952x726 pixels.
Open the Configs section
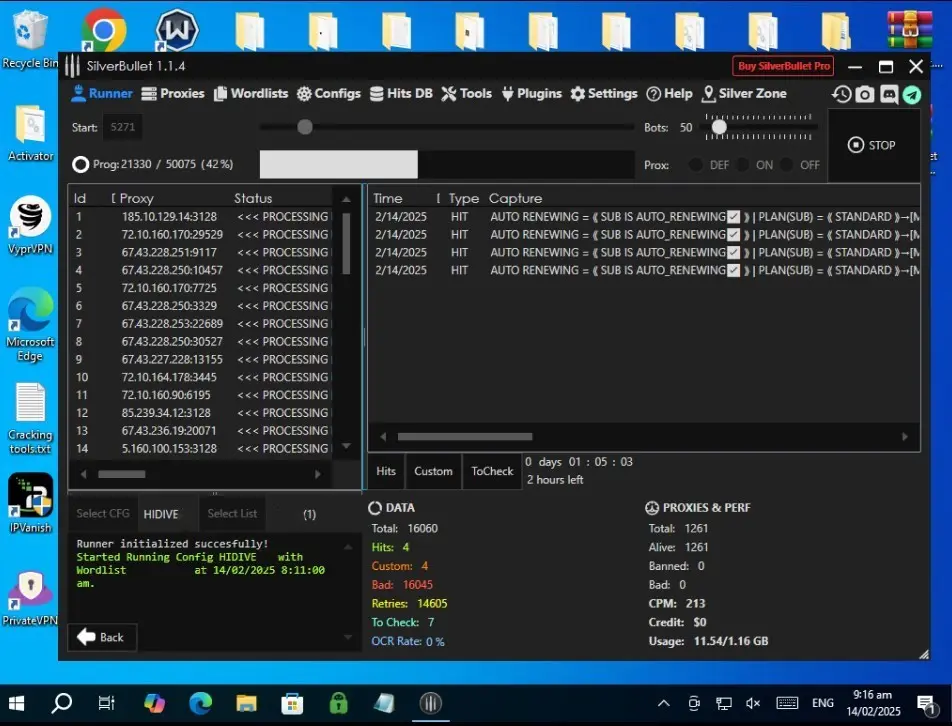pos(328,93)
